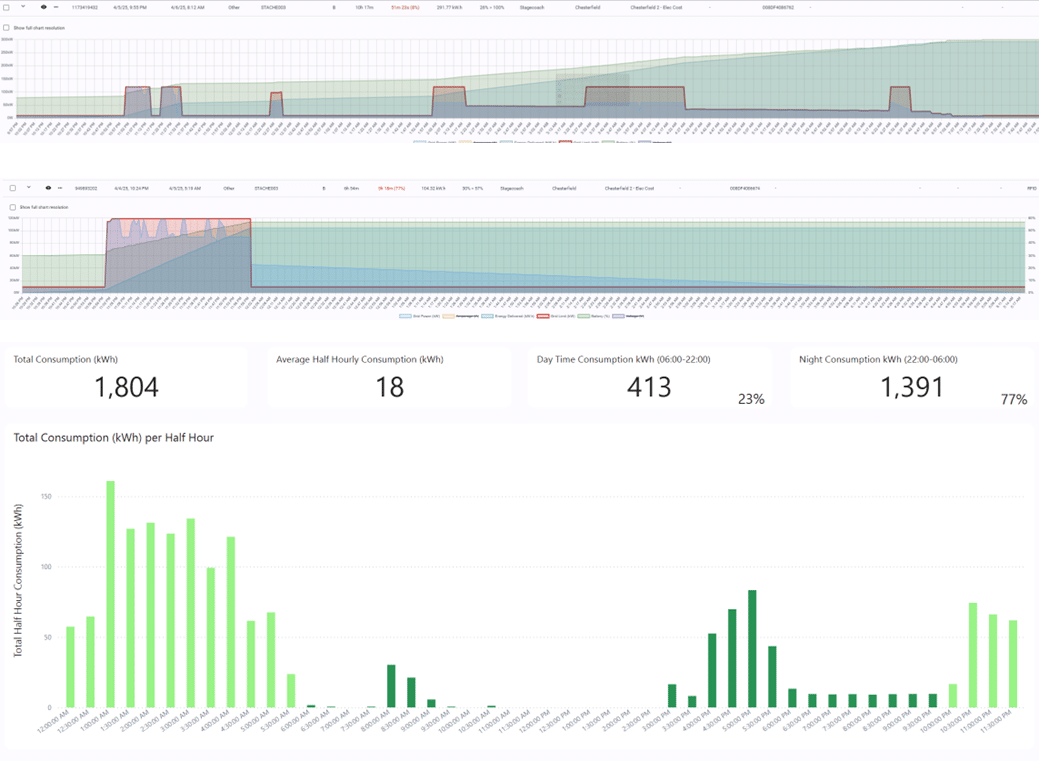Tick the second session row selection checkbox
This screenshot has height=761, width=1039.
click(12, 187)
